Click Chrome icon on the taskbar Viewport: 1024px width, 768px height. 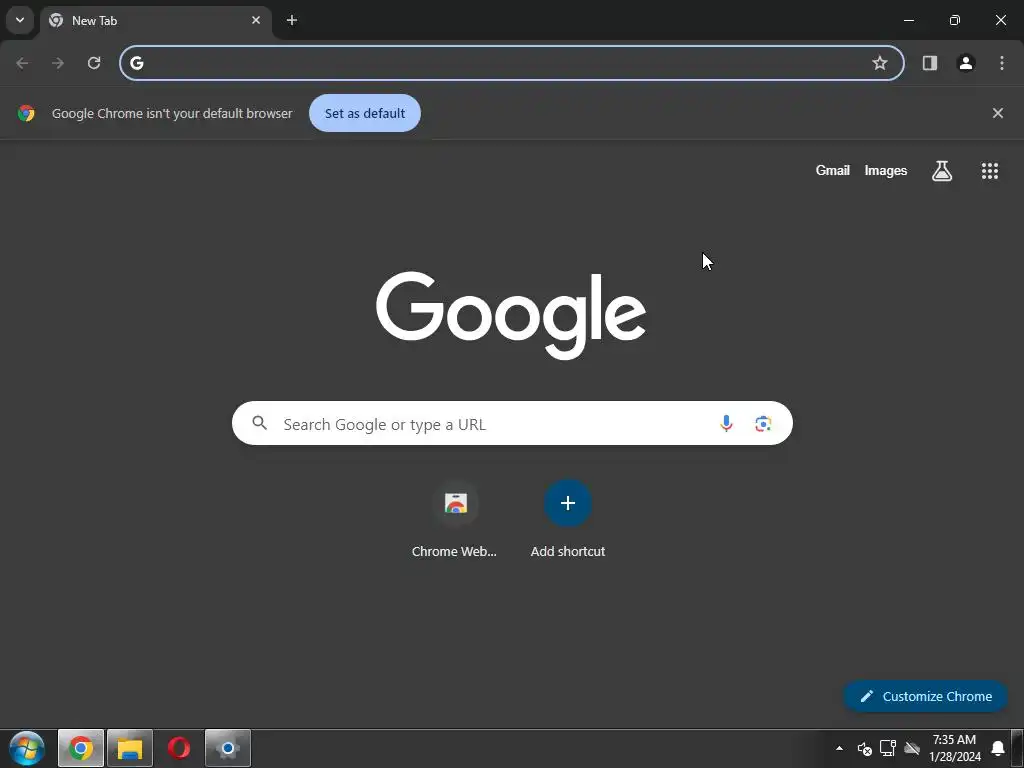click(x=81, y=748)
